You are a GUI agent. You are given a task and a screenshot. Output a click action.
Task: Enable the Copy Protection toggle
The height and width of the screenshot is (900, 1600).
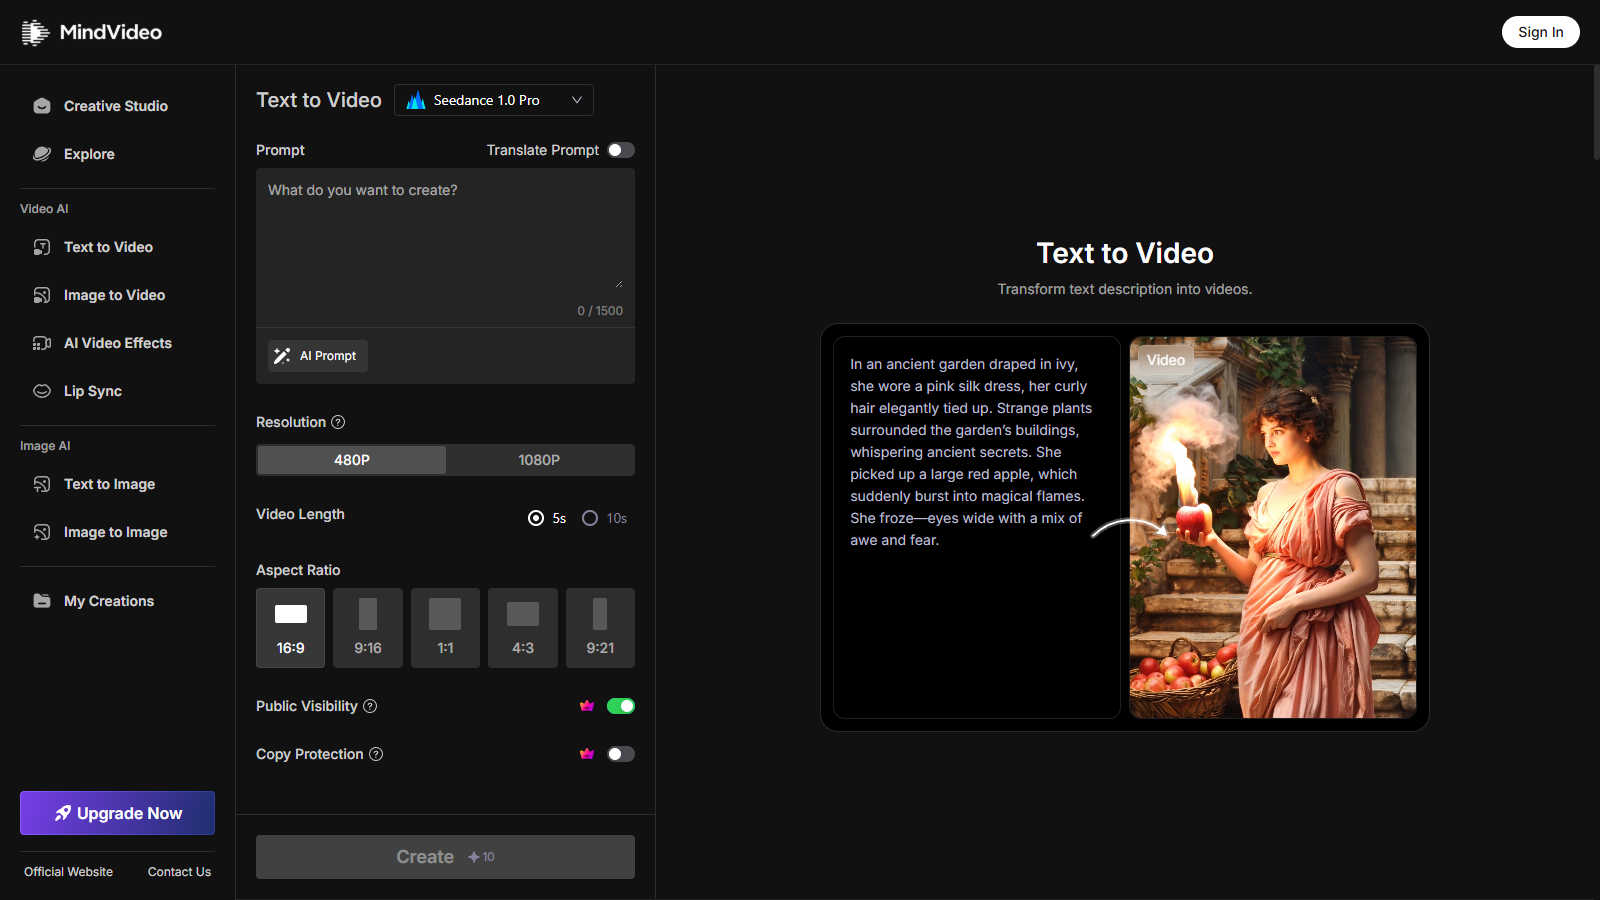pos(621,754)
